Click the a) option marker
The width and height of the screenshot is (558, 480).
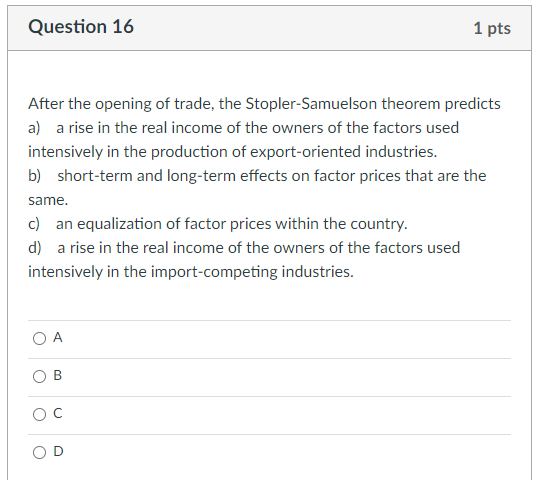(x=34, y=128)
